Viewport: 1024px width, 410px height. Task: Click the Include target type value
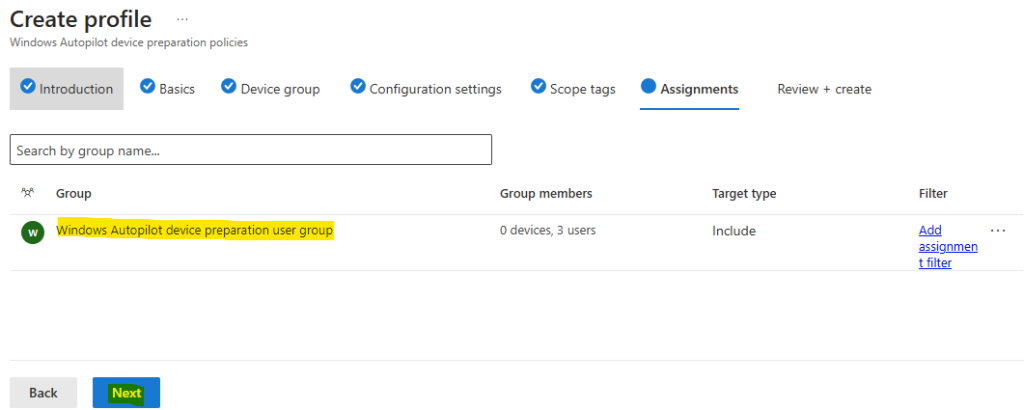click(734, 231)
